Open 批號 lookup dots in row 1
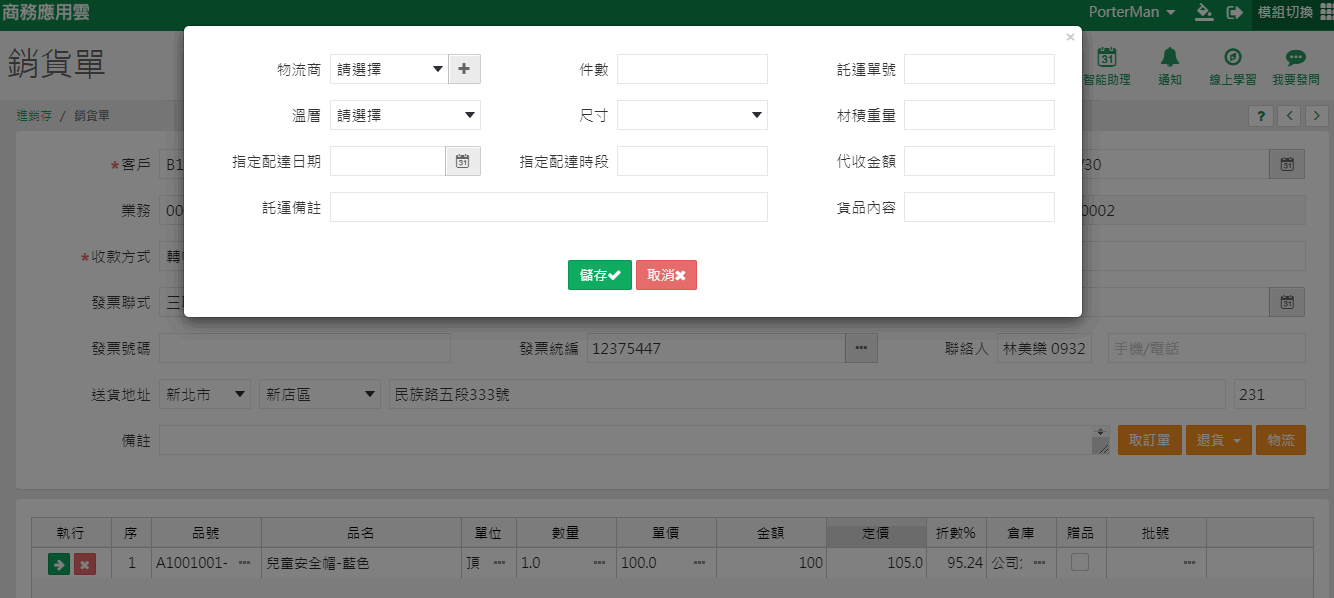 click(1189, 563)
